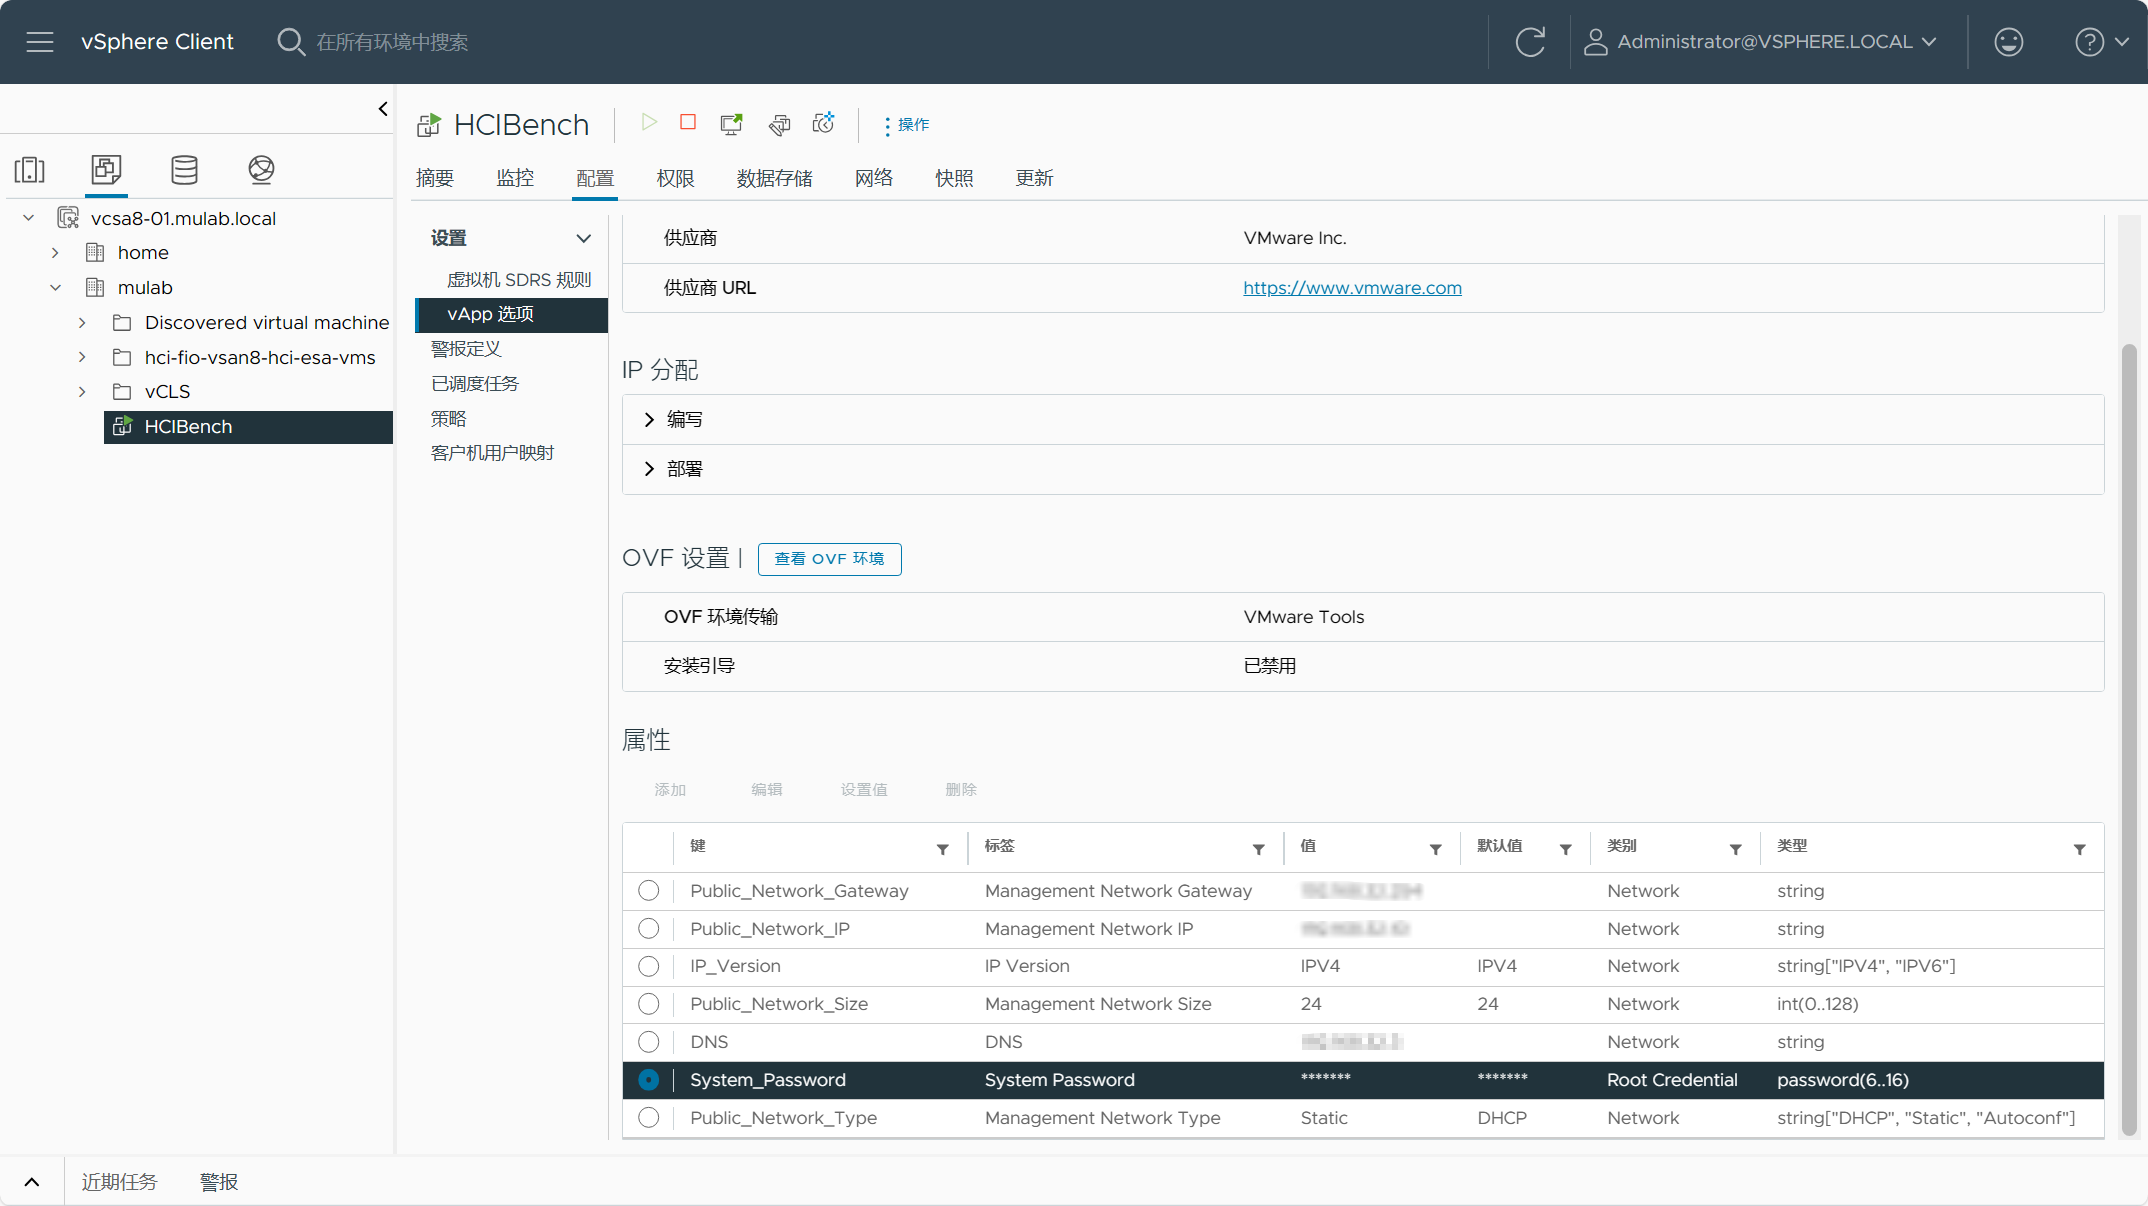This screenshot has height=1206, width=2148.
Task: Open the hamburger navigation menu
Action: (x=40, y=42)
